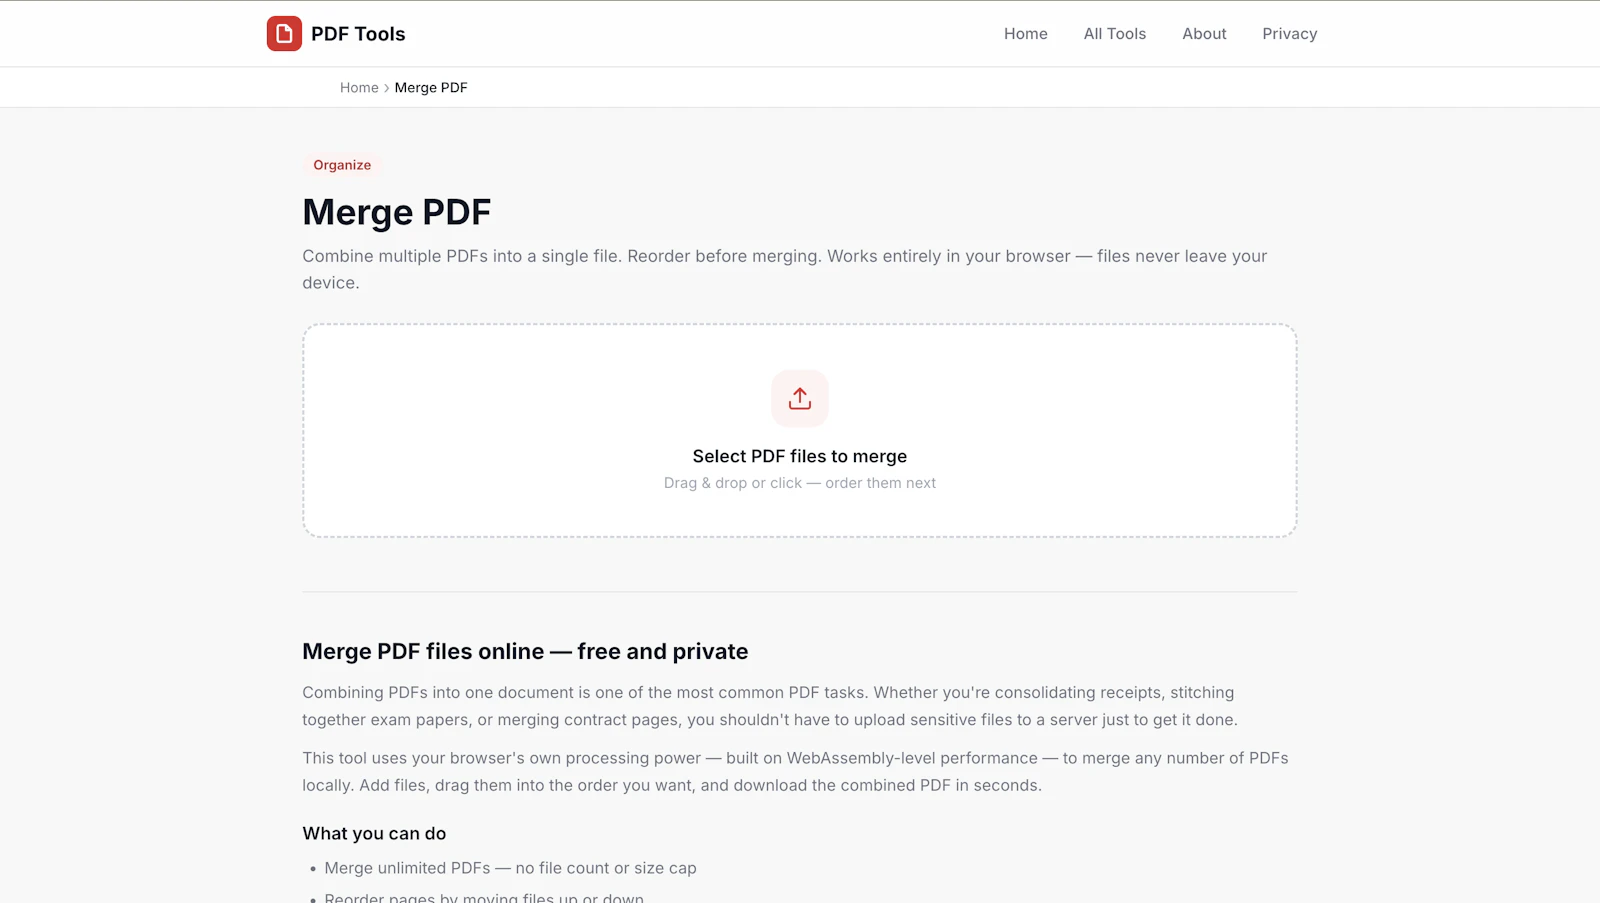This screenshot has width=1600, height=903.
Task: Open the All Tools navigation link
Action: tap(1115, 34)
